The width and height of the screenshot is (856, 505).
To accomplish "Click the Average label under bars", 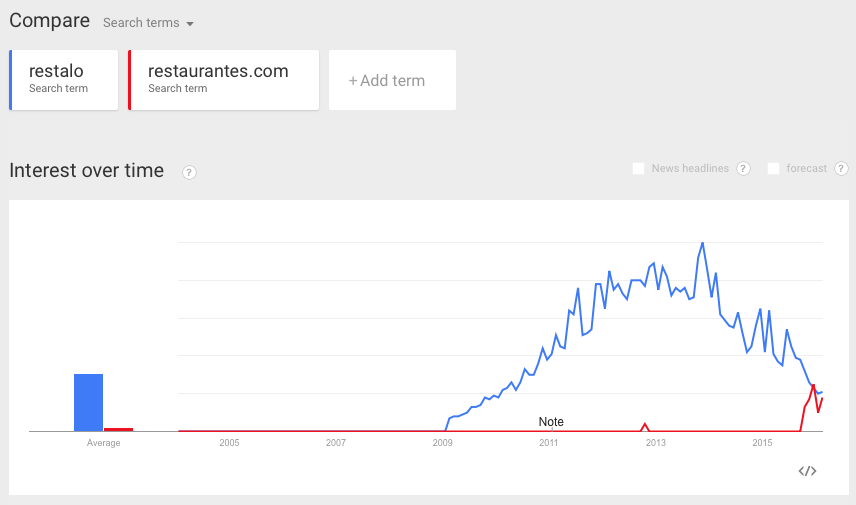I will 103,443.
